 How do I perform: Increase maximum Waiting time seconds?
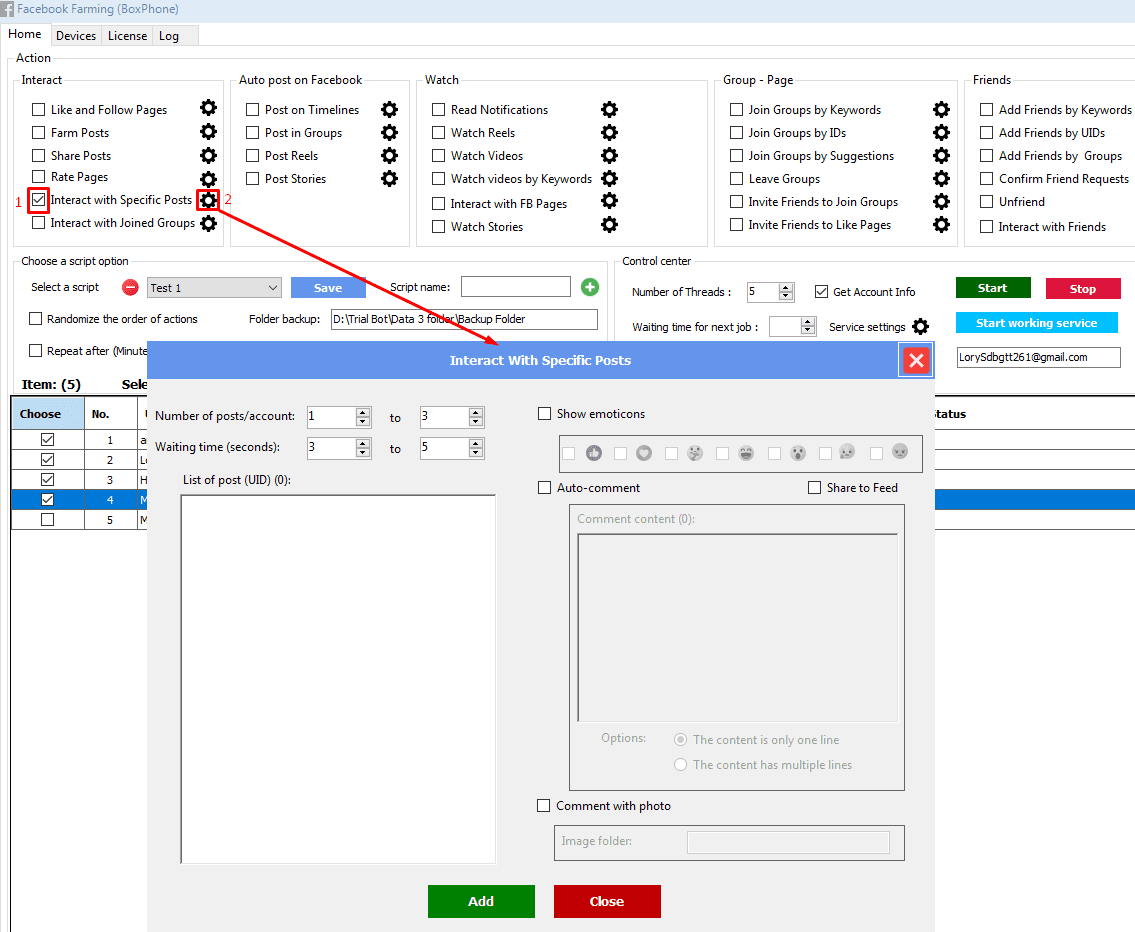point(476,444)
